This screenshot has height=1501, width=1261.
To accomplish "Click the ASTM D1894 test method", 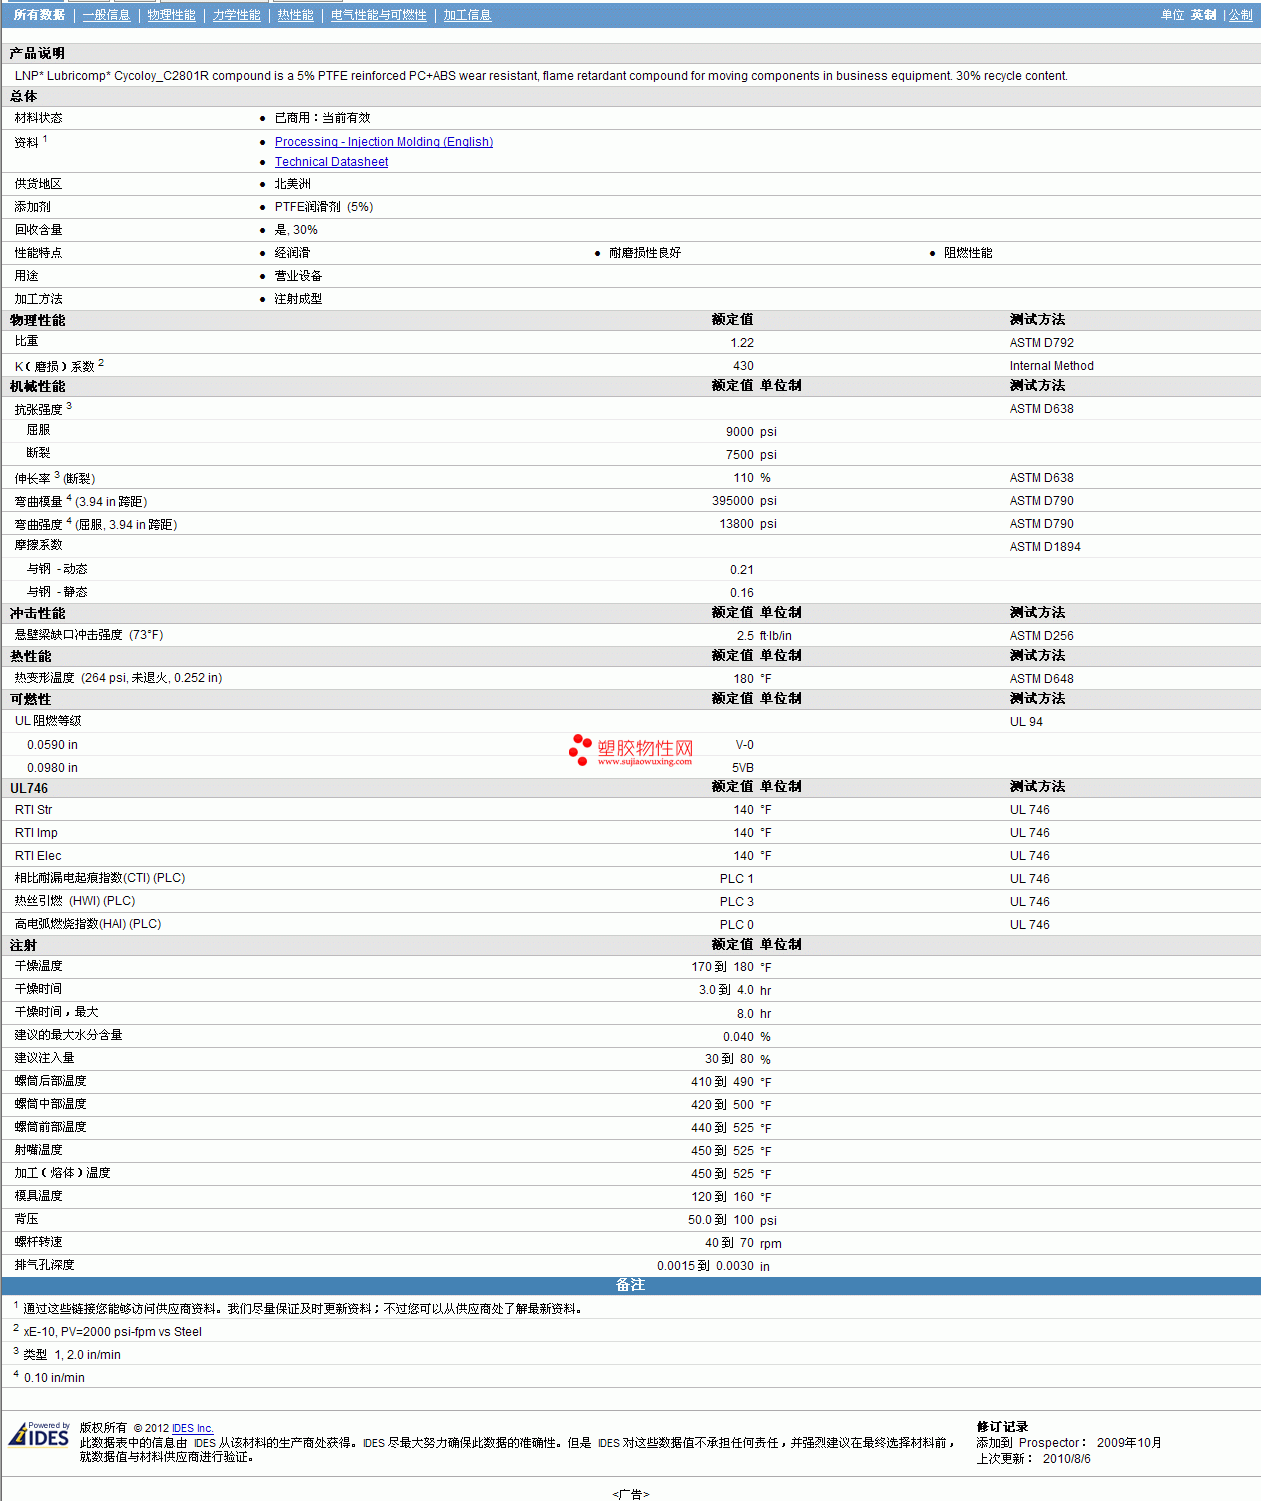I will coord(1045,547).
